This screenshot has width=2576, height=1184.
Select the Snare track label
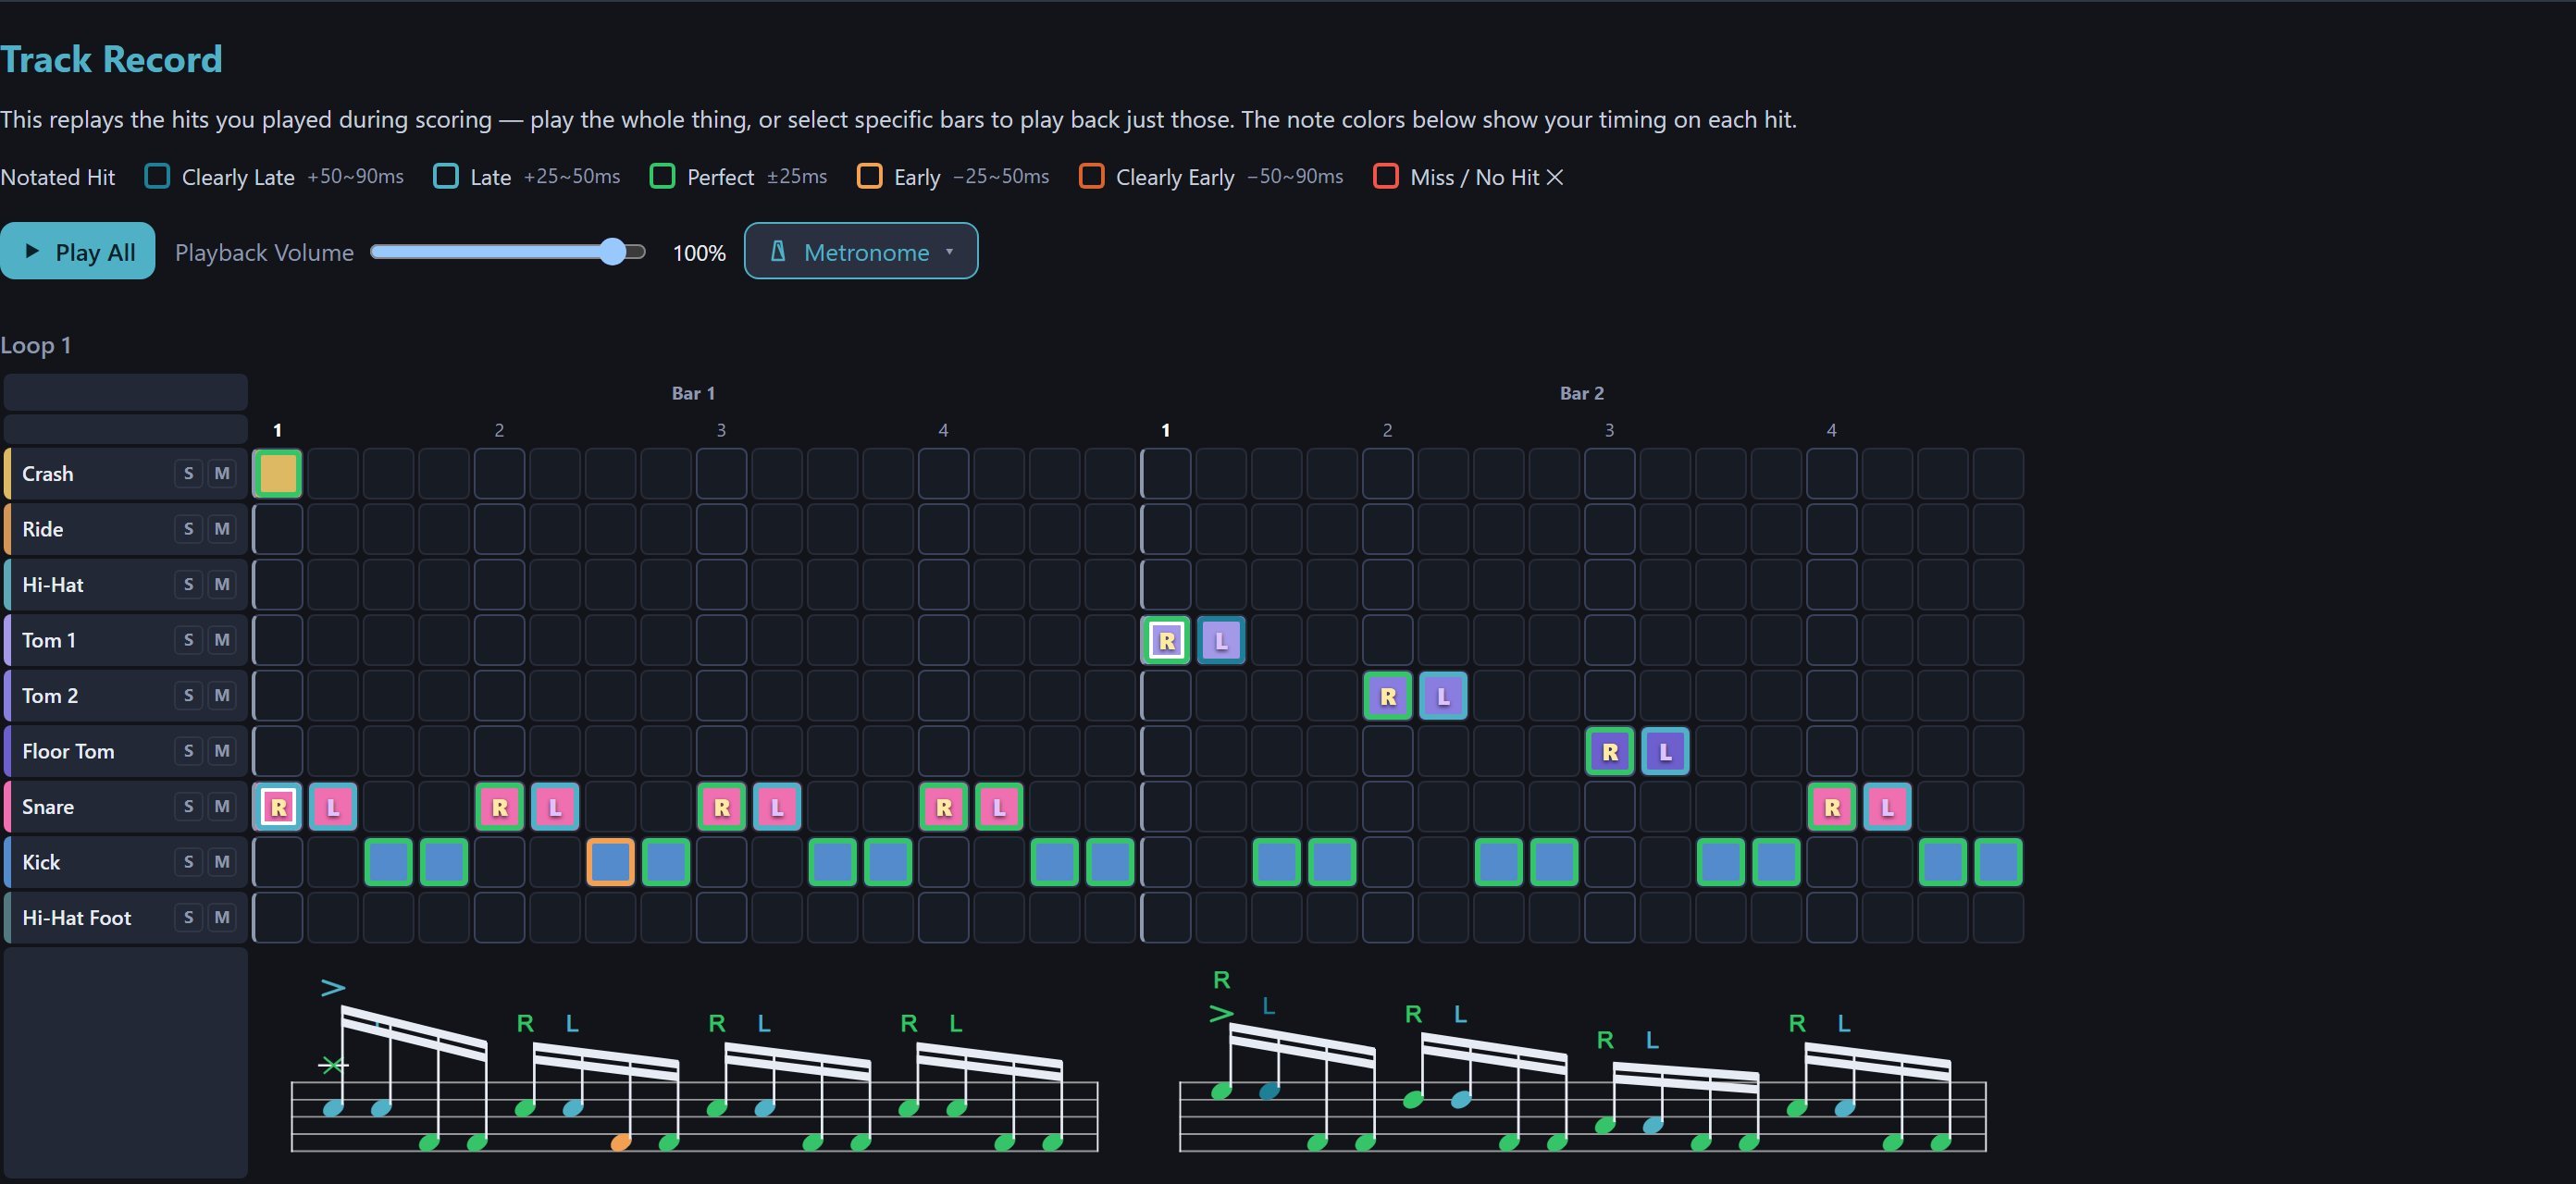48,807
